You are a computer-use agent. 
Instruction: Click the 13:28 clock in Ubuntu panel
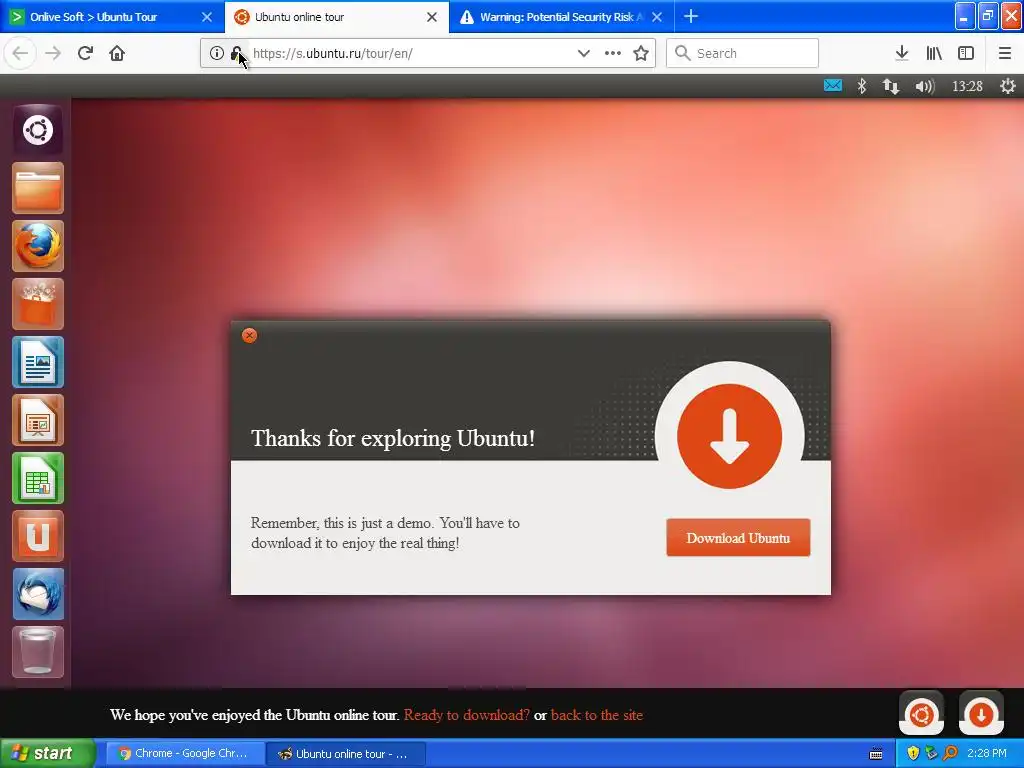(967, 86)
